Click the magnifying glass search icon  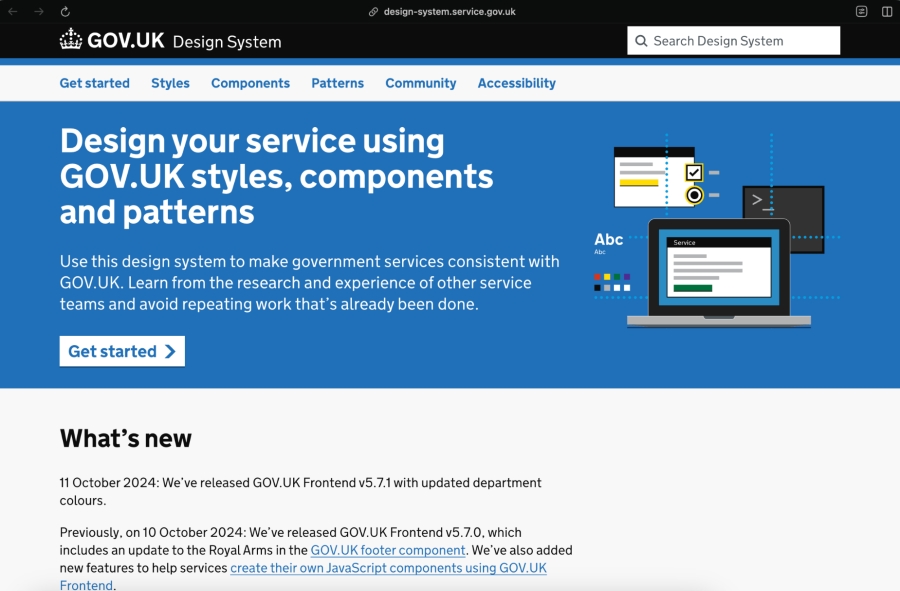(x=641, y=41)
